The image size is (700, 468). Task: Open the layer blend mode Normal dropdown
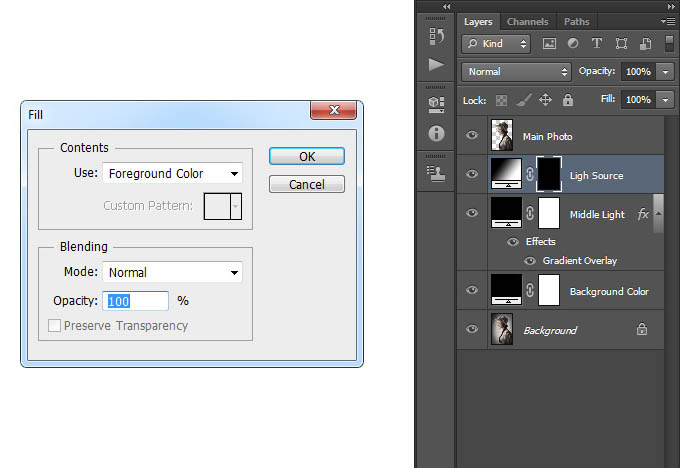tap(517, 71)
